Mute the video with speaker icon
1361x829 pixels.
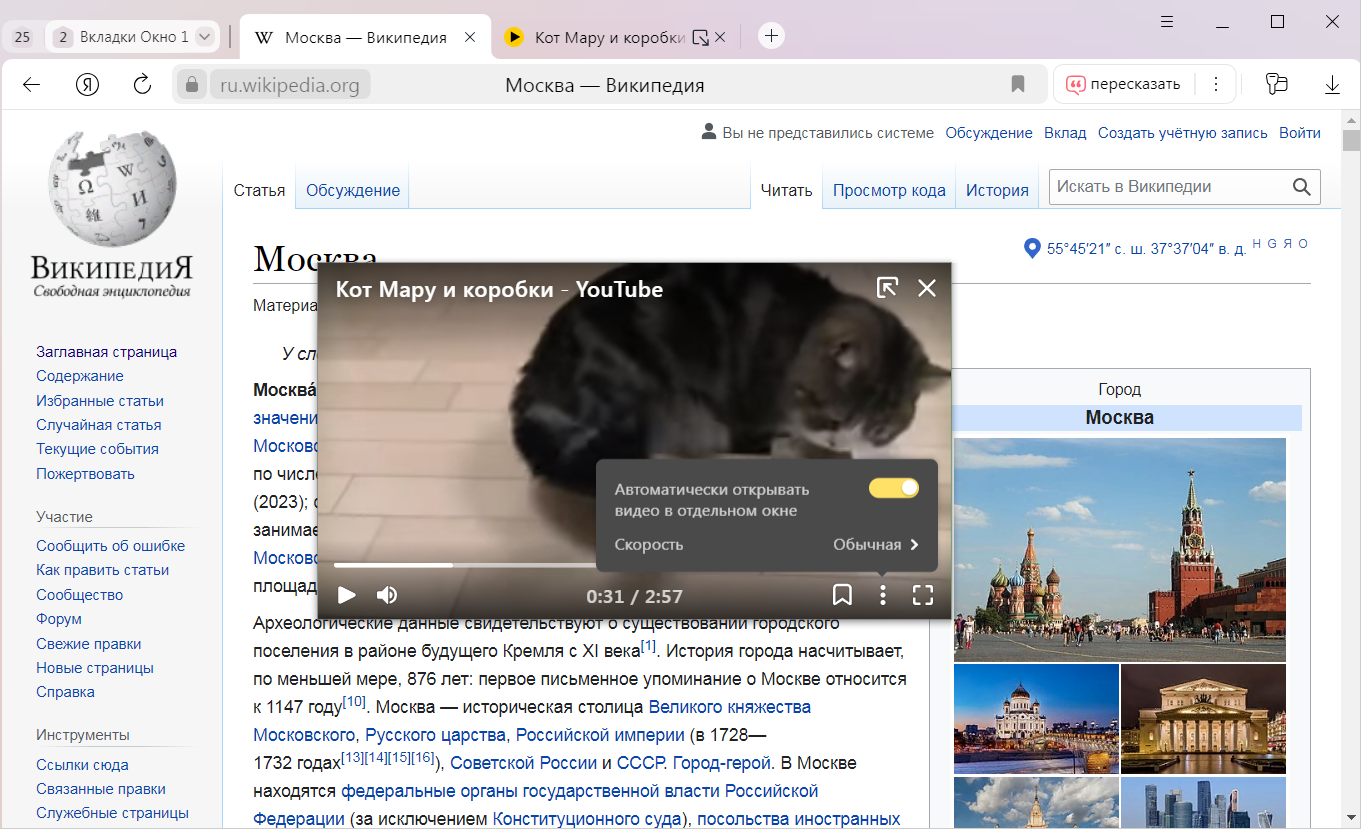coord(387,596)
